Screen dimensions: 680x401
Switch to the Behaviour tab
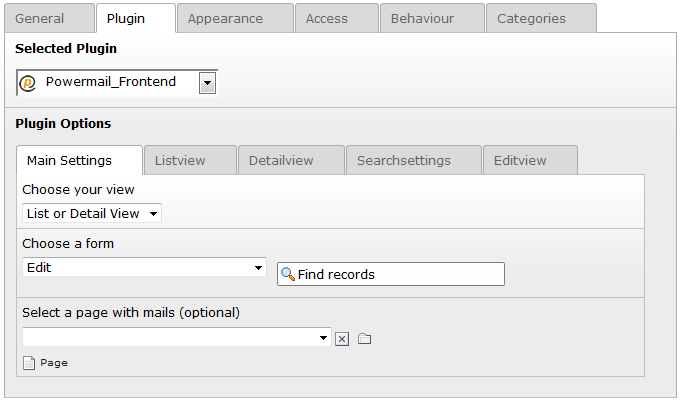(x=422, y=18)
